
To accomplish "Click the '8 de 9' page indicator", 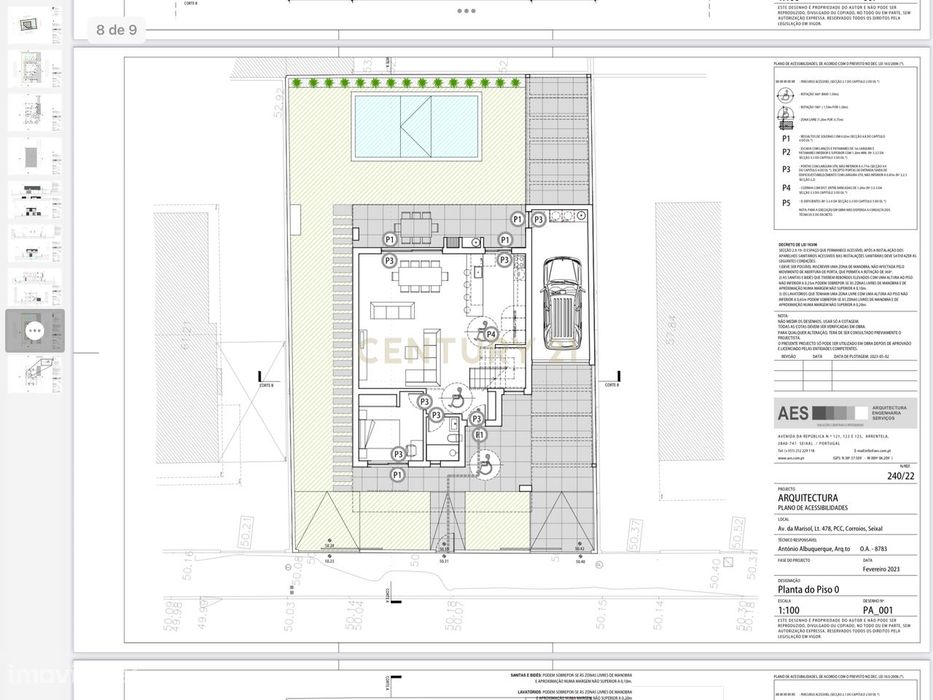I will click(x=117, y=30).
